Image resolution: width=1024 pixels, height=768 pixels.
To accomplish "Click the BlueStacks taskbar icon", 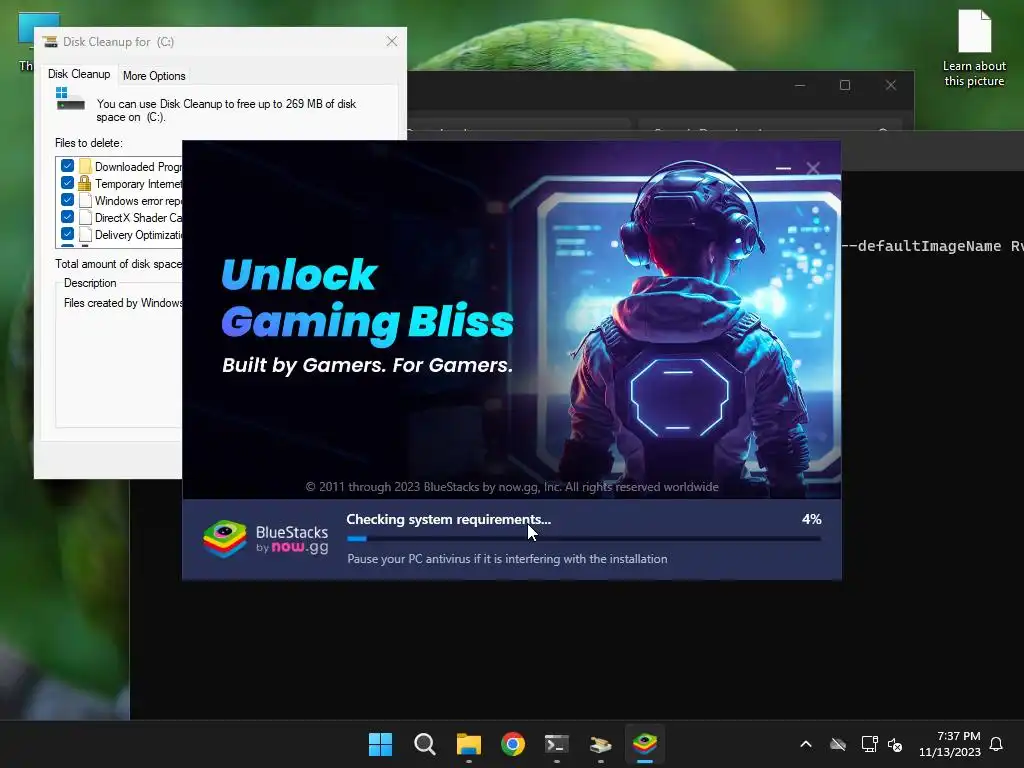I will (645, 744).
